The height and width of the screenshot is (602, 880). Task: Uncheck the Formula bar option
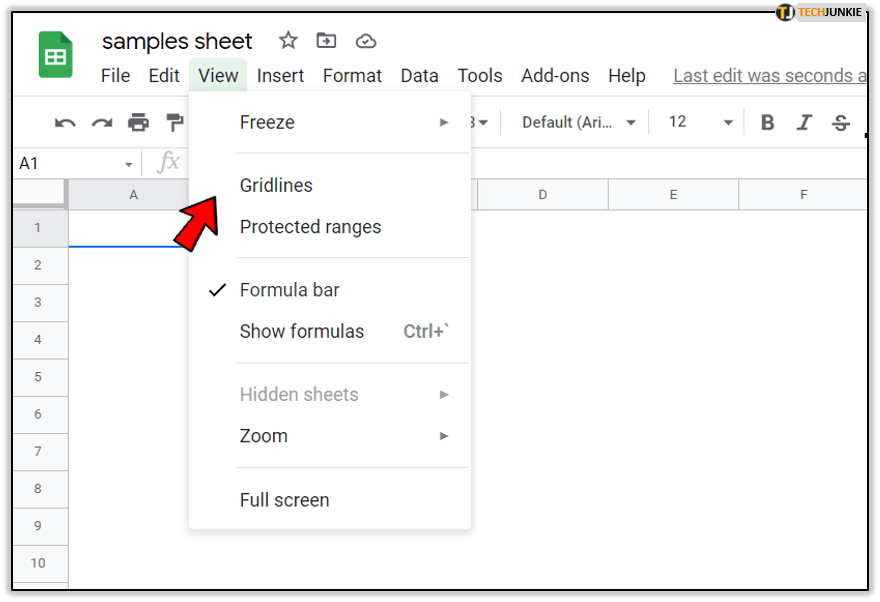pyautogui.click(x=290, y=290)
